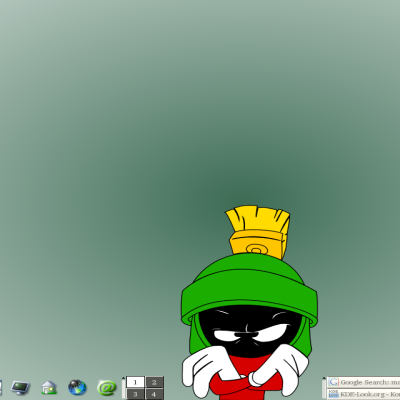Open the Home folder house icon
The image size is (400, 400).
point(49,387)
